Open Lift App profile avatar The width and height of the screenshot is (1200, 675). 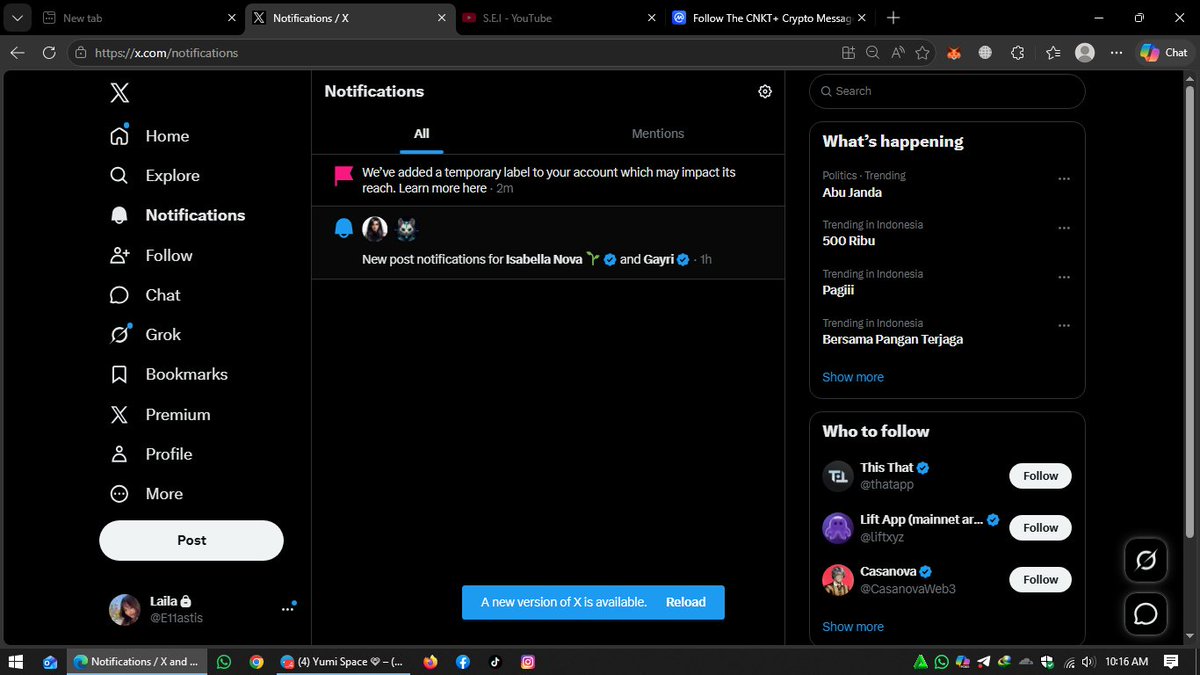(x=838, y=528)
